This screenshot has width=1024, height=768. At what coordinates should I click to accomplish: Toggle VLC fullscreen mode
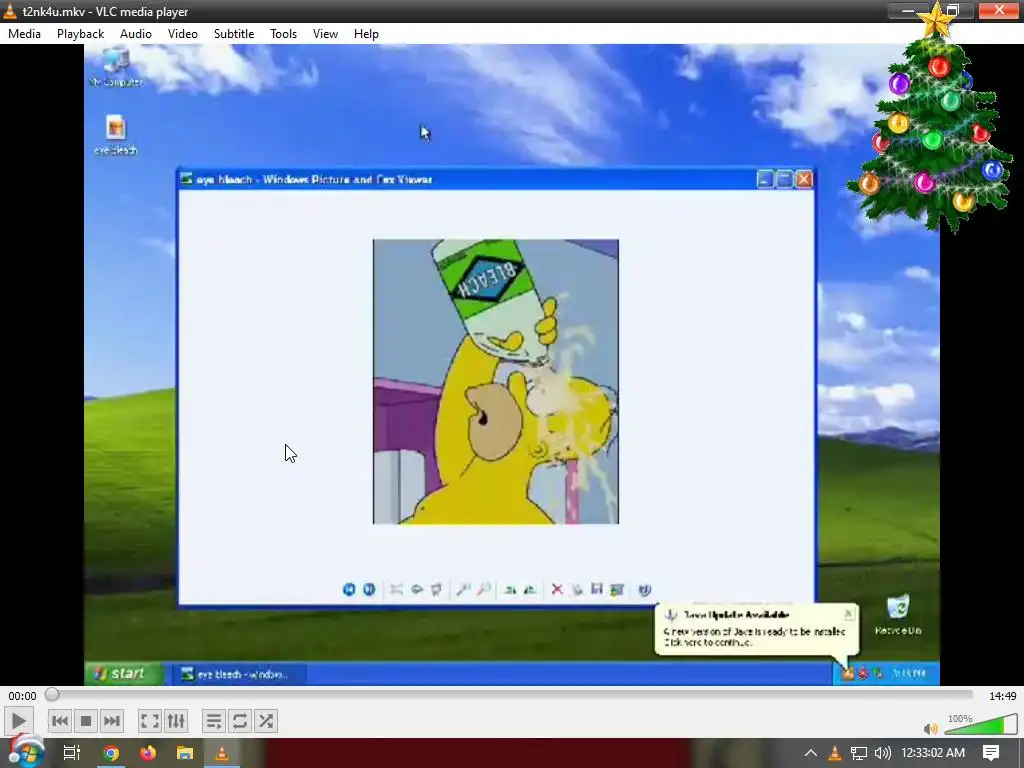pos(150,722)
